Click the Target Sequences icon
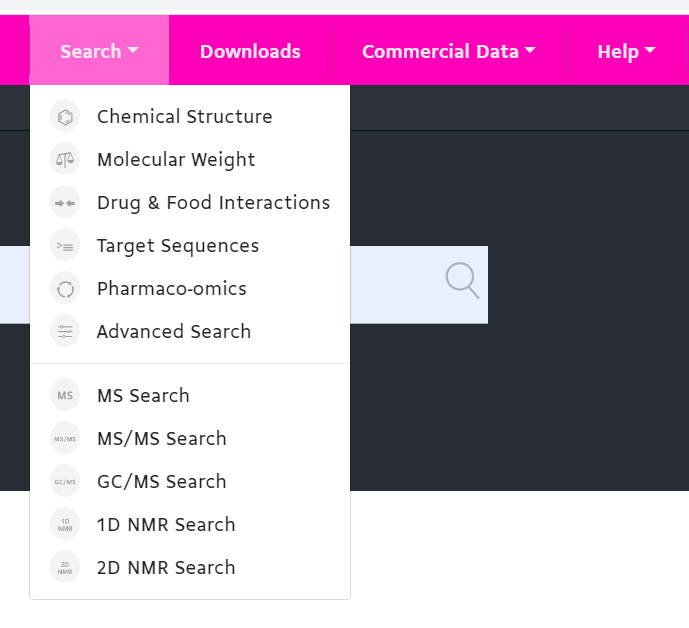Screen dimensions: 689x628 click(65, 246)
